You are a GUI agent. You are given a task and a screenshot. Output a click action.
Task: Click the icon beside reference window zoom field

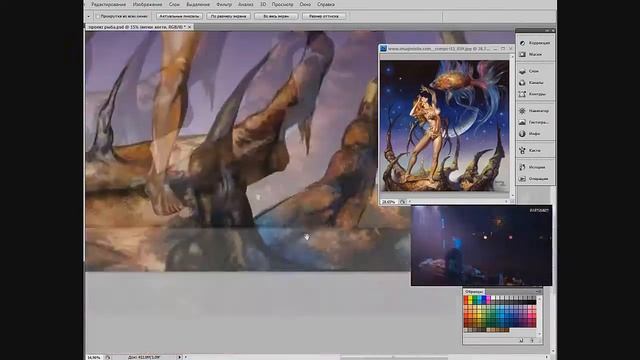[x=402, y=202]
